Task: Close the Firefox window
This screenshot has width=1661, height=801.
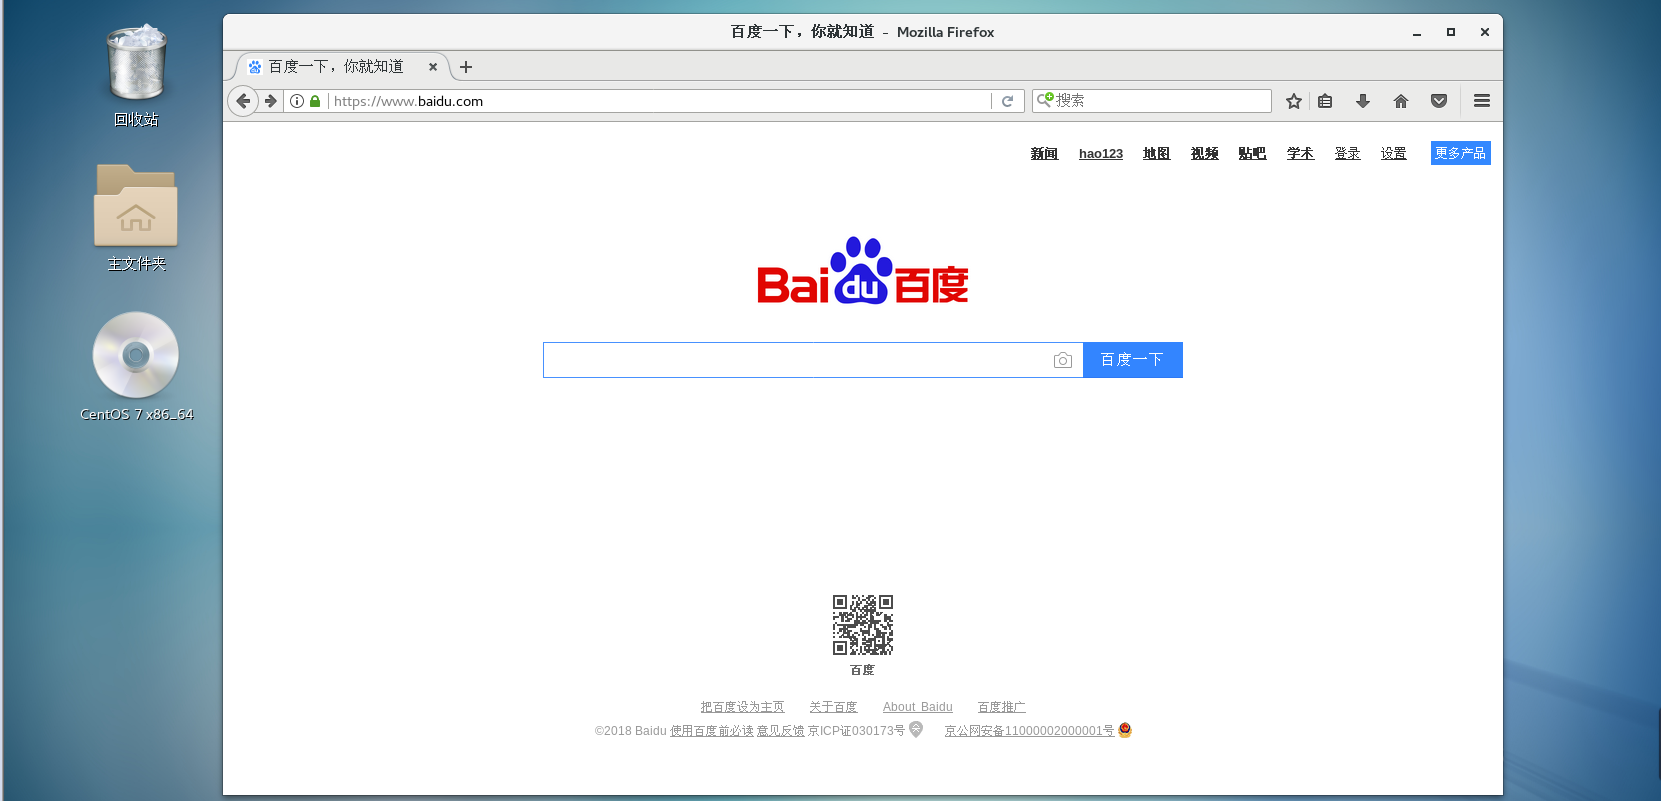Action: 1485,32
